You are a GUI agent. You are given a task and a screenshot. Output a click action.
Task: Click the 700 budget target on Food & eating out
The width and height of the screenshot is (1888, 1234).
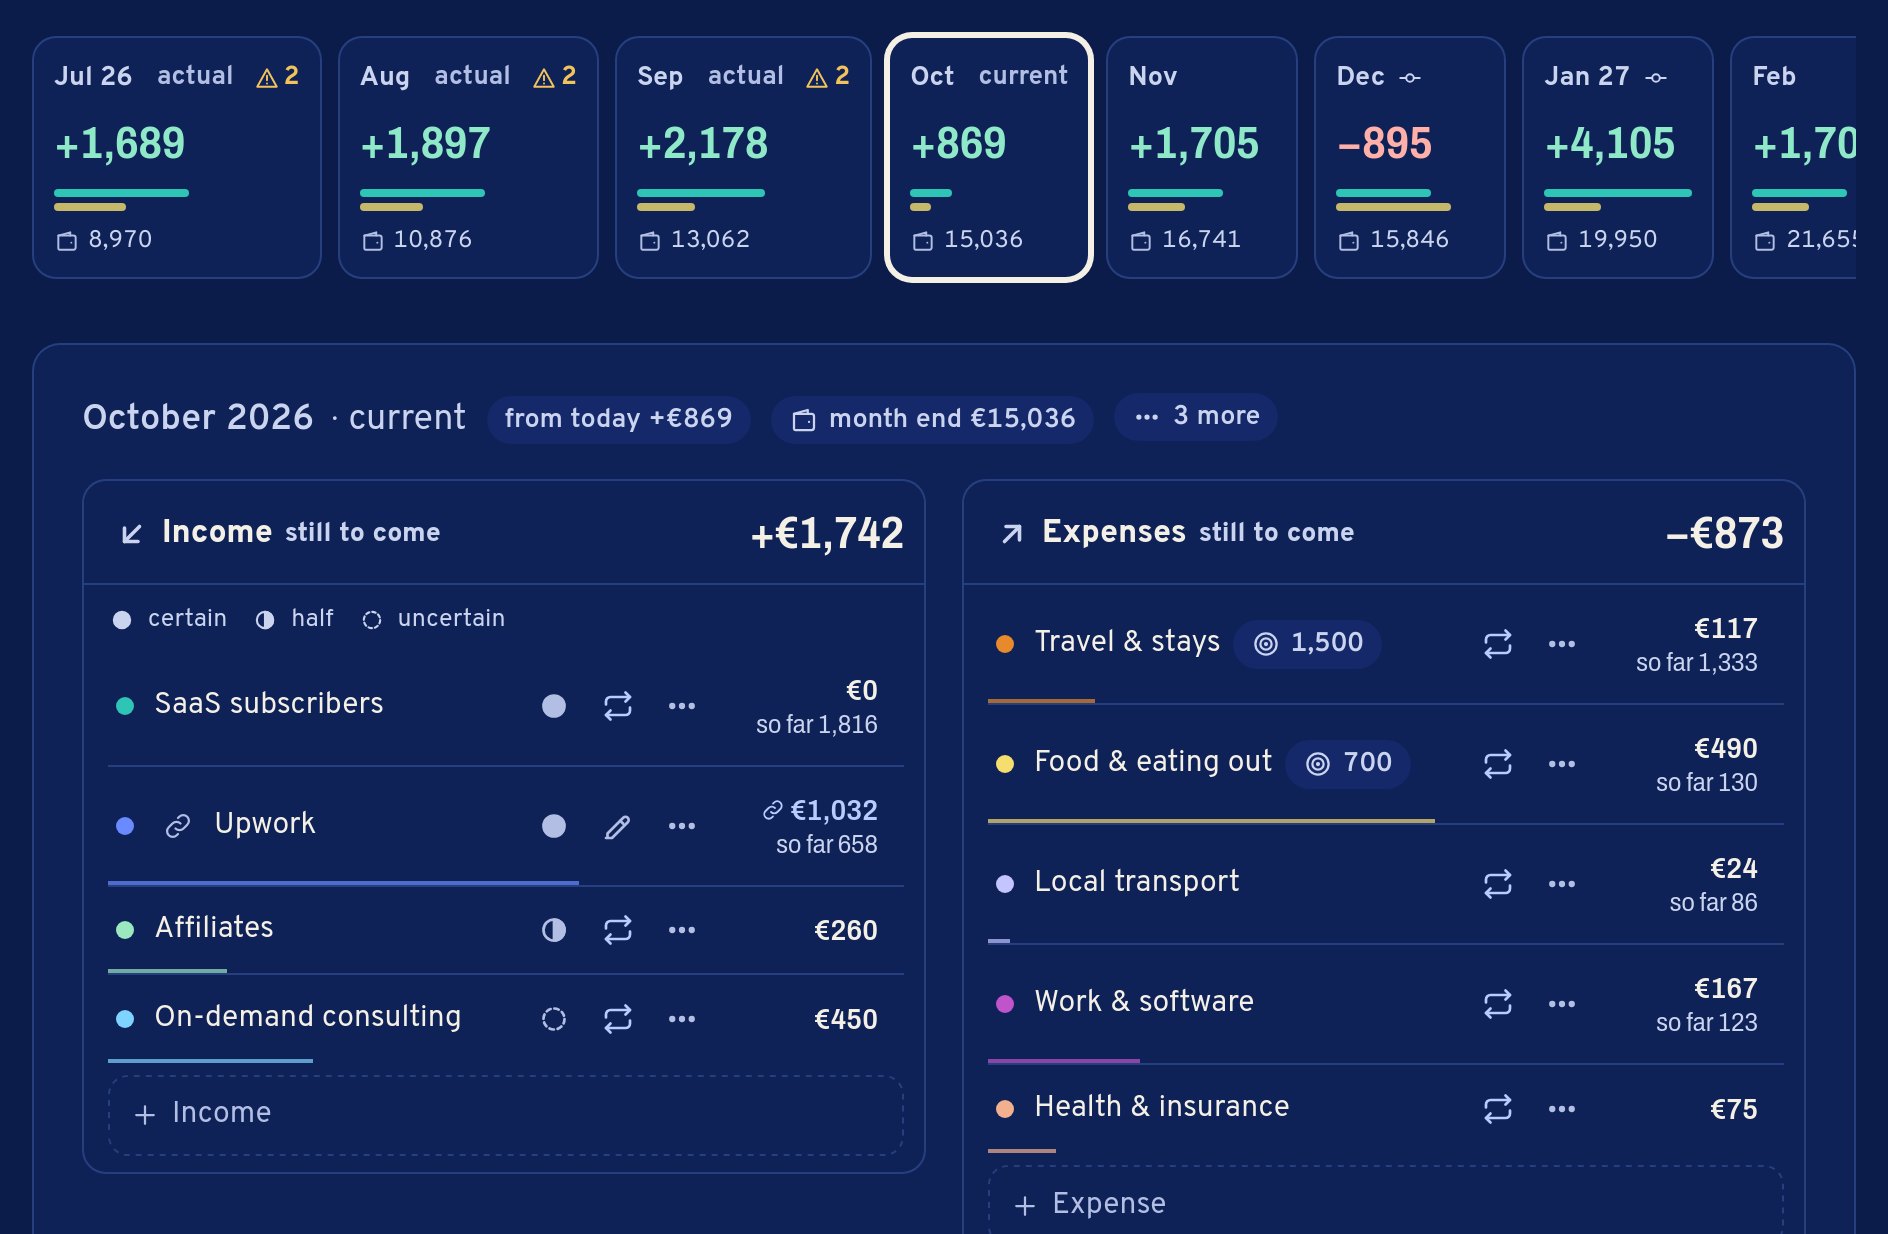pyautogui.click(x=1348, y=763)
